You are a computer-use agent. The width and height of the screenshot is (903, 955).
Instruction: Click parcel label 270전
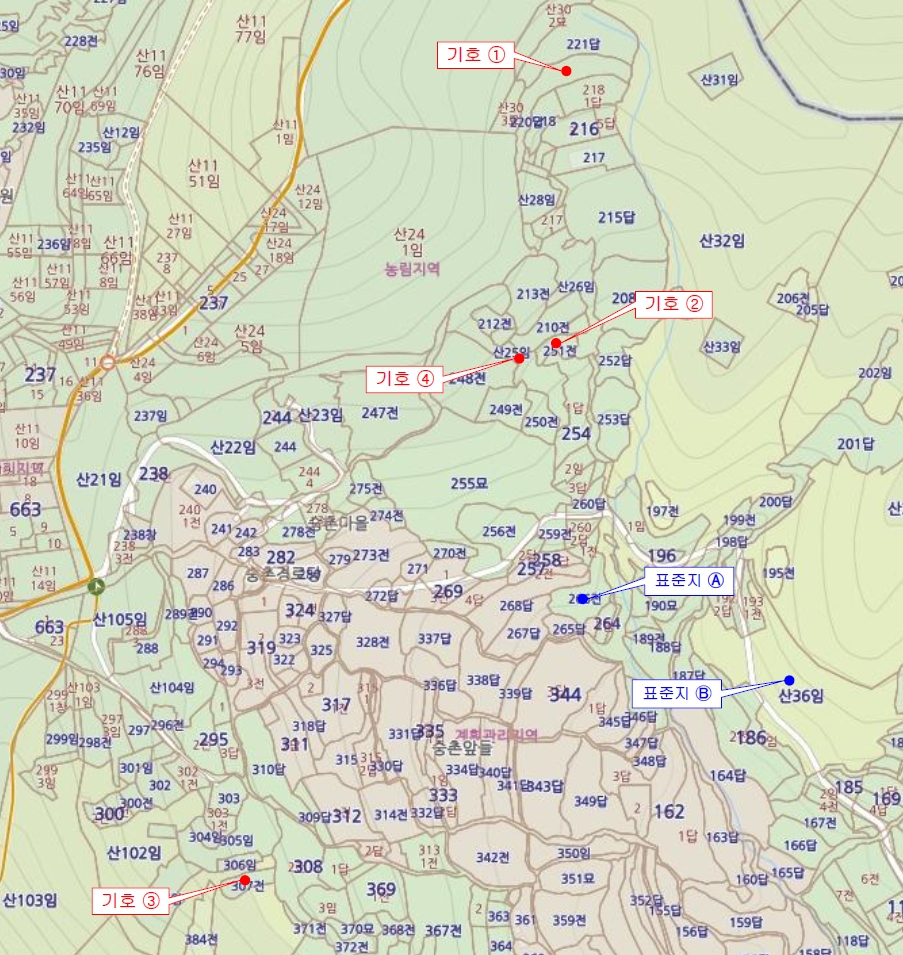point(450,553)
